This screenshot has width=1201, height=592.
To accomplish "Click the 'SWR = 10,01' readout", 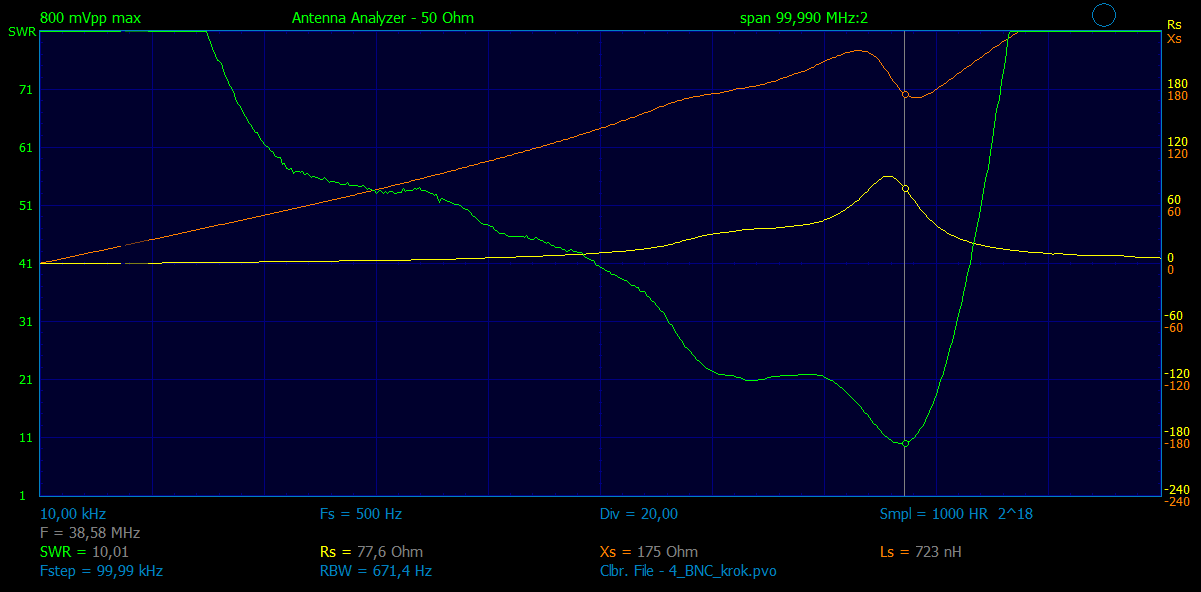I will click(x=84, y=552).
